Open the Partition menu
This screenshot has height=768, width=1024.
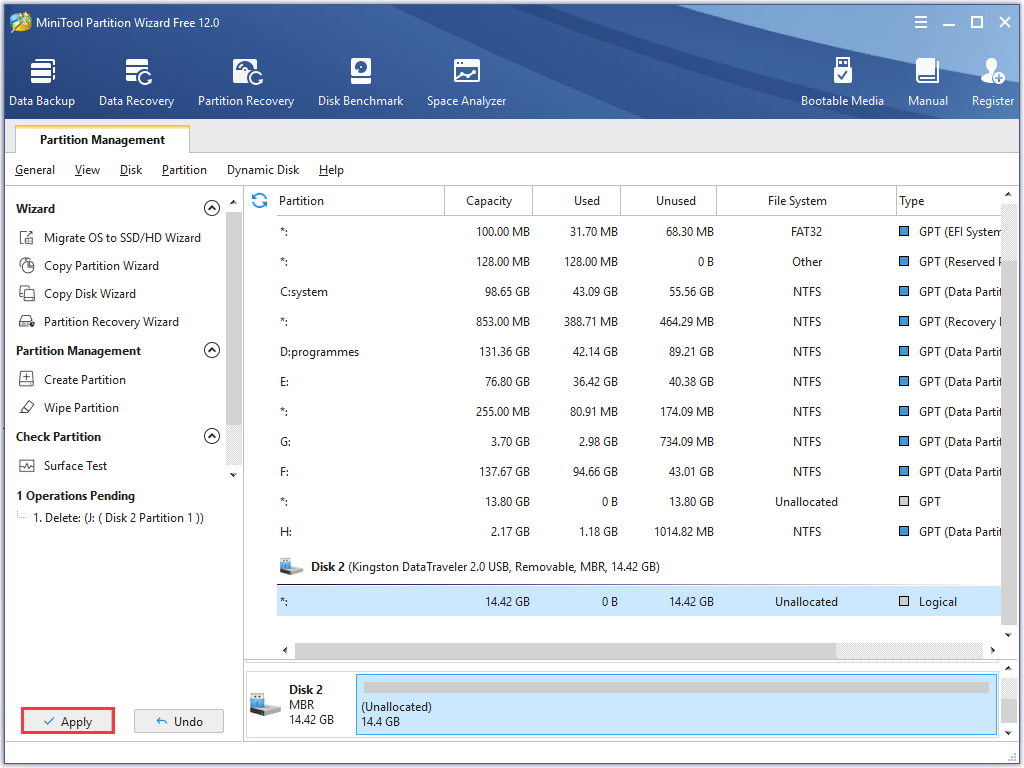coord(184,170)
